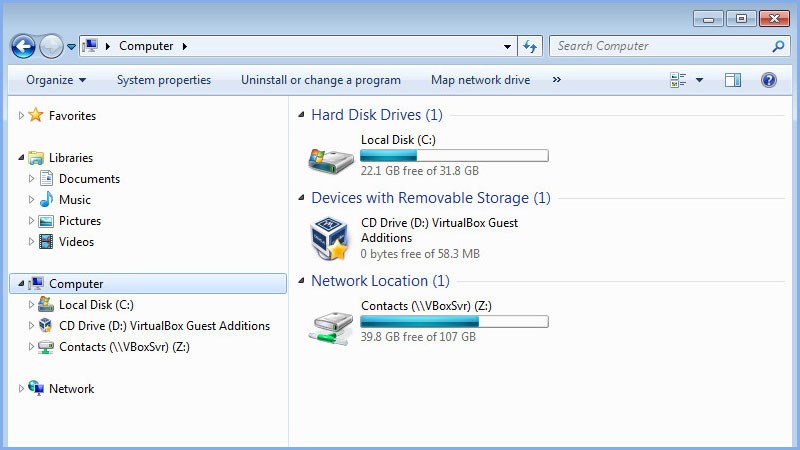Collapse the Network Location group

coord(301,281)
